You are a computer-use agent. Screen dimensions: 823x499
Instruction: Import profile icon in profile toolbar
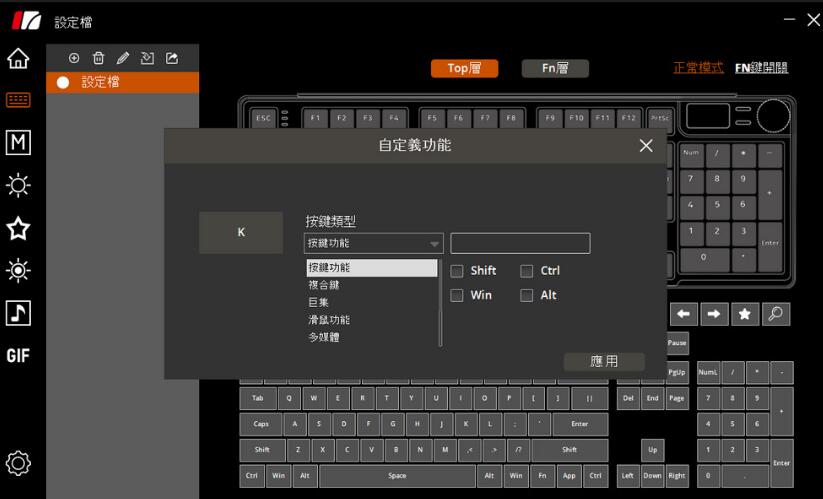[147, 58]
